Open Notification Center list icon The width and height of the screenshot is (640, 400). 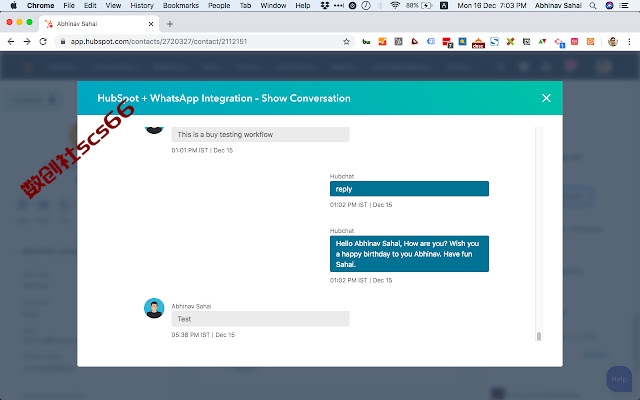click(x=624, y=5)
